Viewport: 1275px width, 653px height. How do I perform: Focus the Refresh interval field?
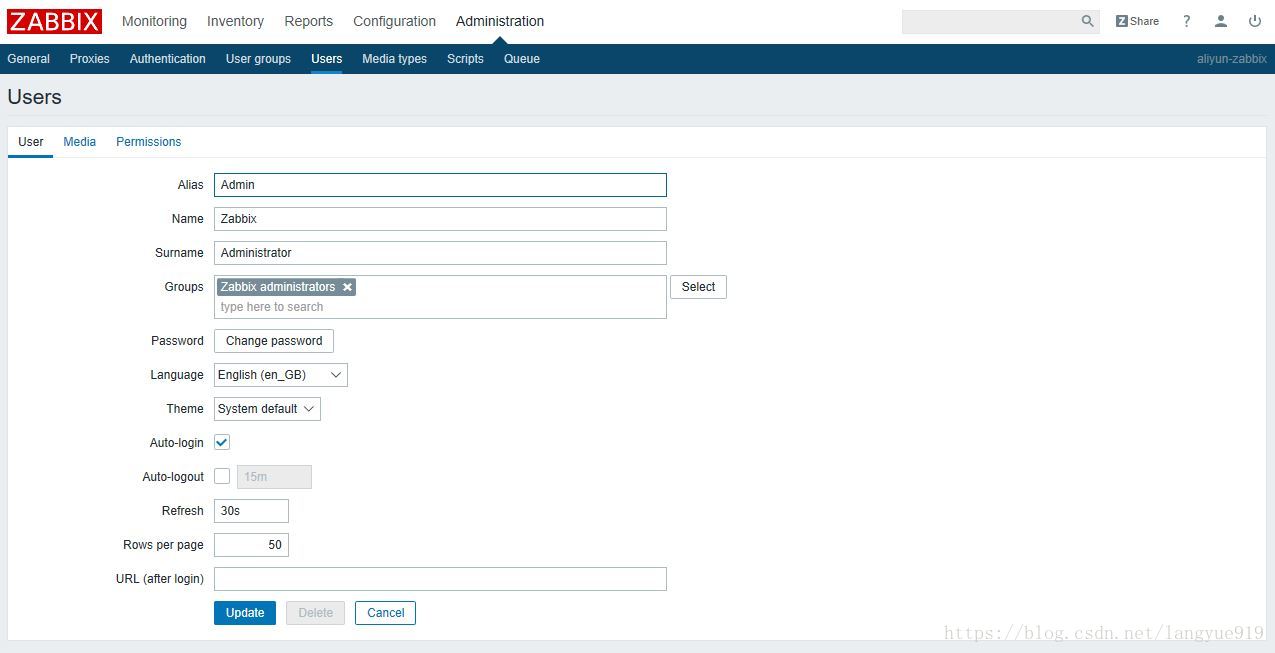[251, 511]
